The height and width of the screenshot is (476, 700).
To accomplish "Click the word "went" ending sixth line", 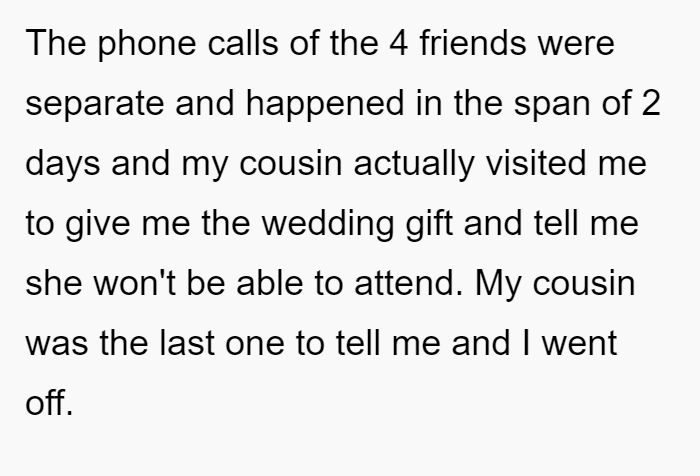I will (579, 344).
